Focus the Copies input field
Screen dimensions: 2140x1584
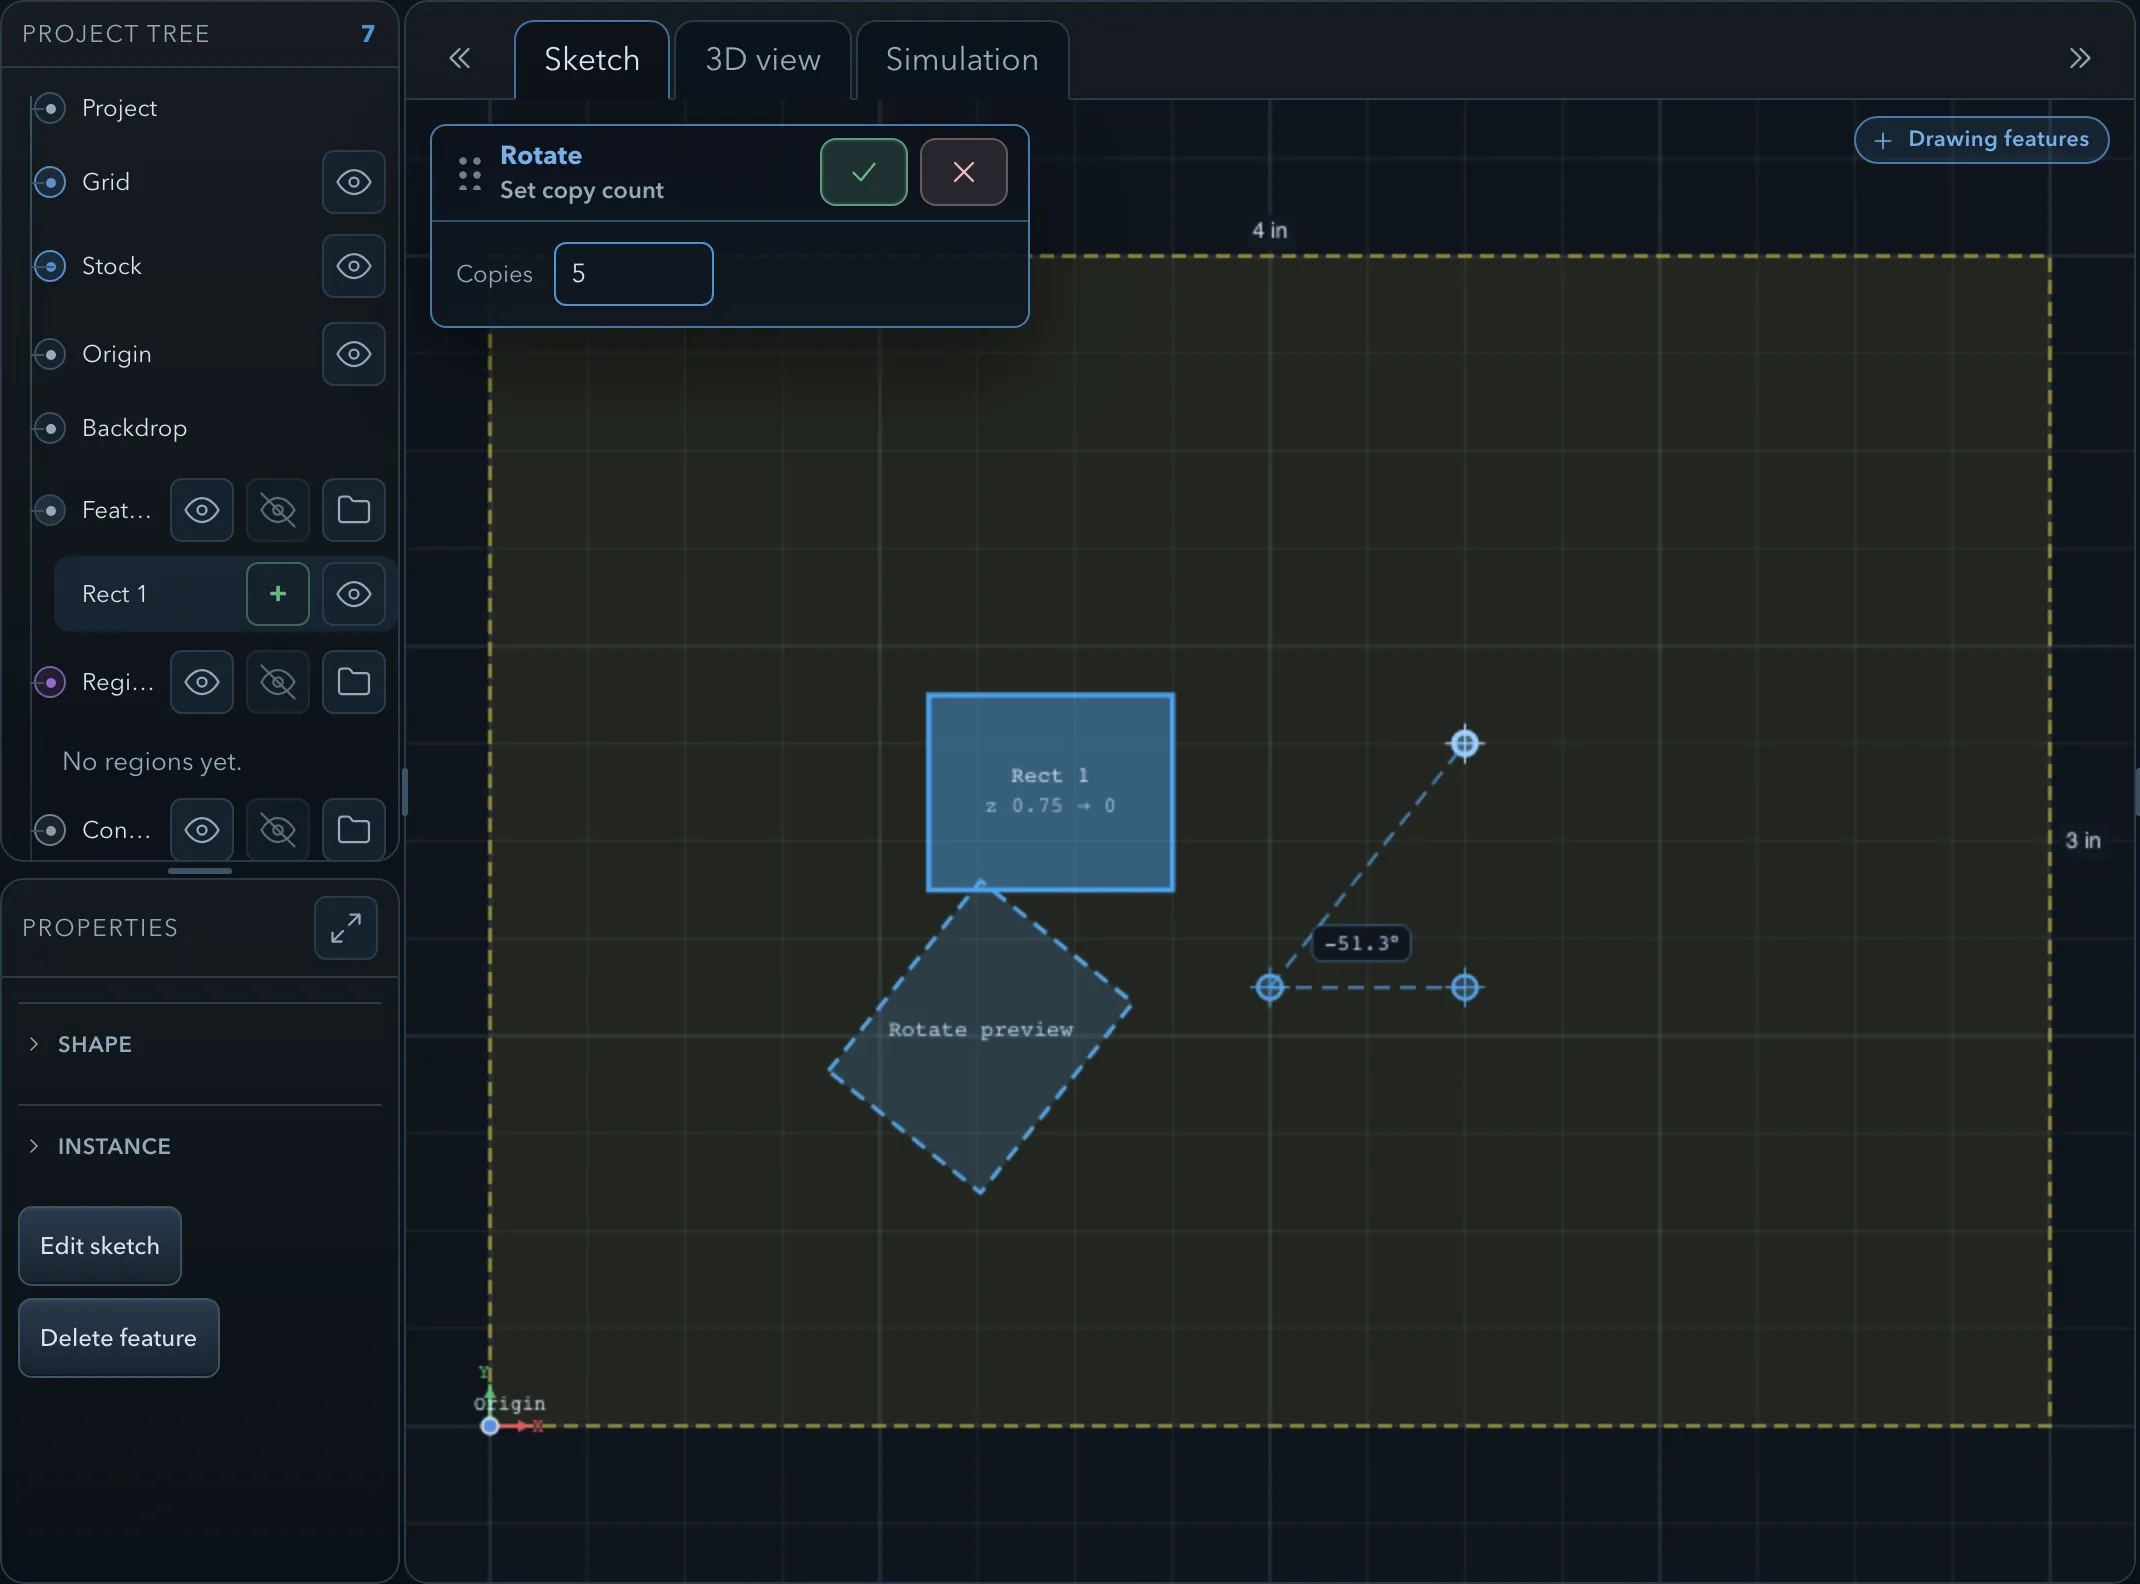click(x=634, y=274)
